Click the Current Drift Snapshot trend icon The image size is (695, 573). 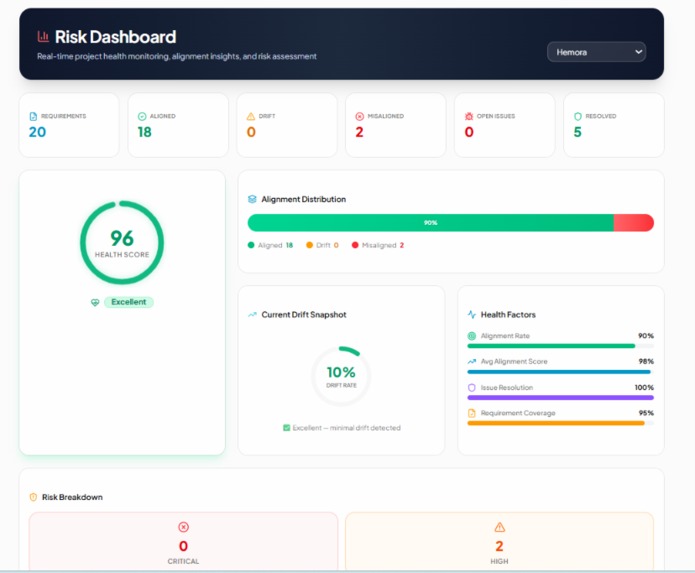pyautogui.click(x=252, y=315)
